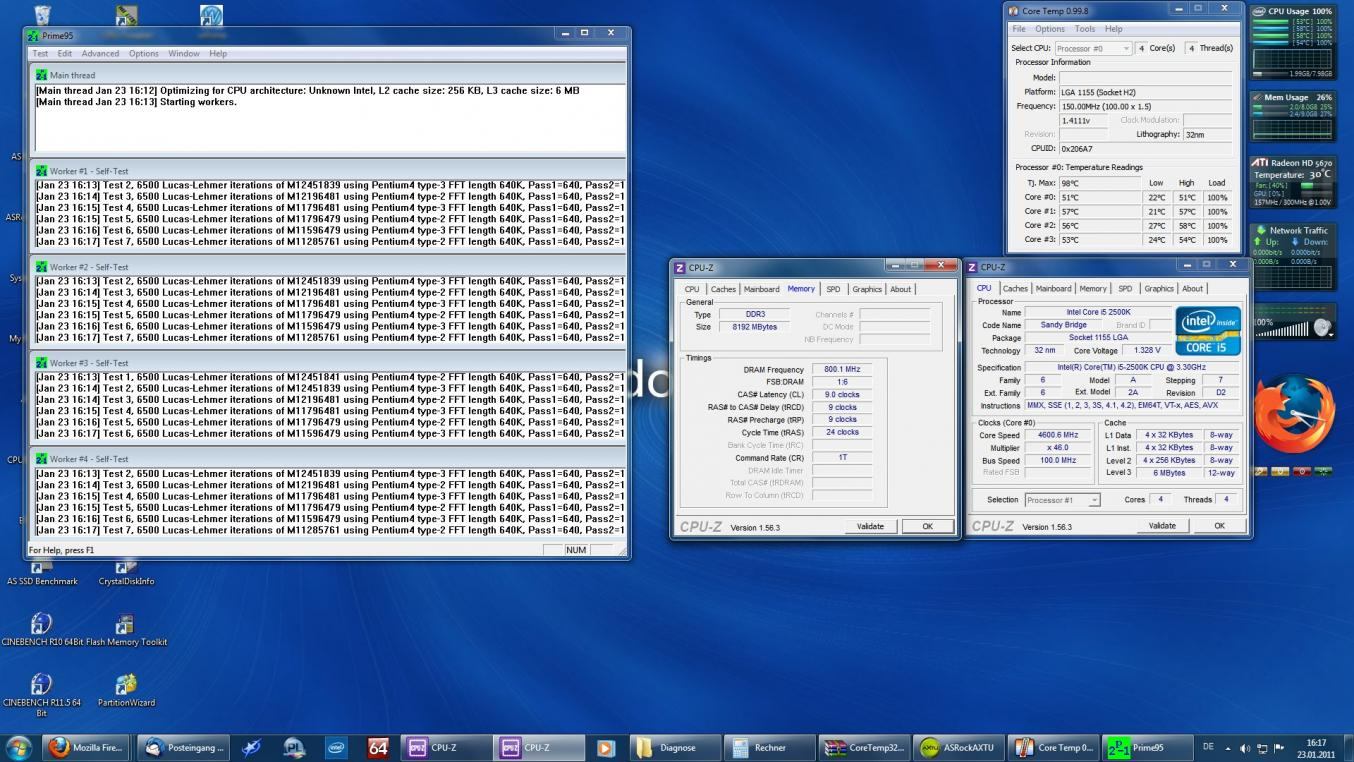This screenshot has width=1354, height=762.
Task: Click the Prime95 title bar icon
Action: coord(35,35)
